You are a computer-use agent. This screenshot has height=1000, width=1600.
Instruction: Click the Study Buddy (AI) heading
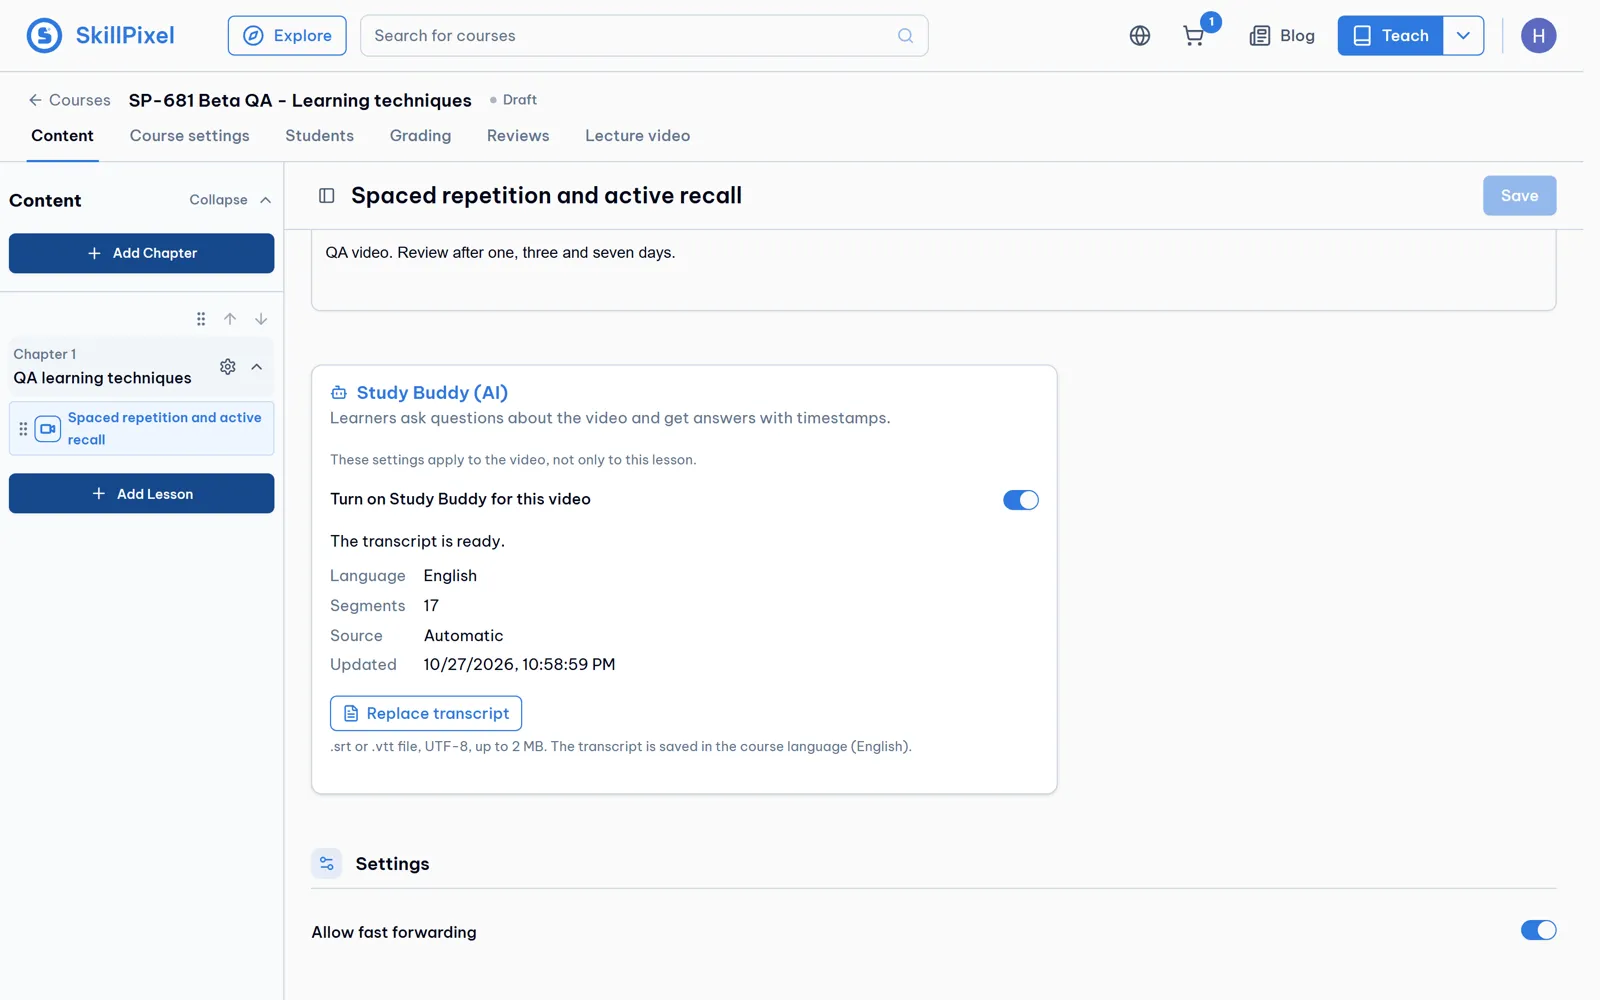tap(432, 393)
